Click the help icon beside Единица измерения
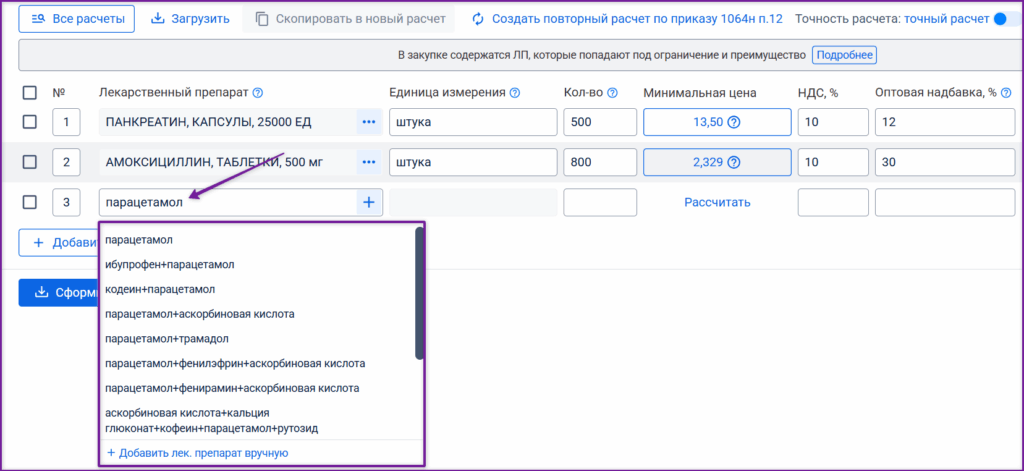The width and height of the screenshot is (1024, 471). click(515, 93)
